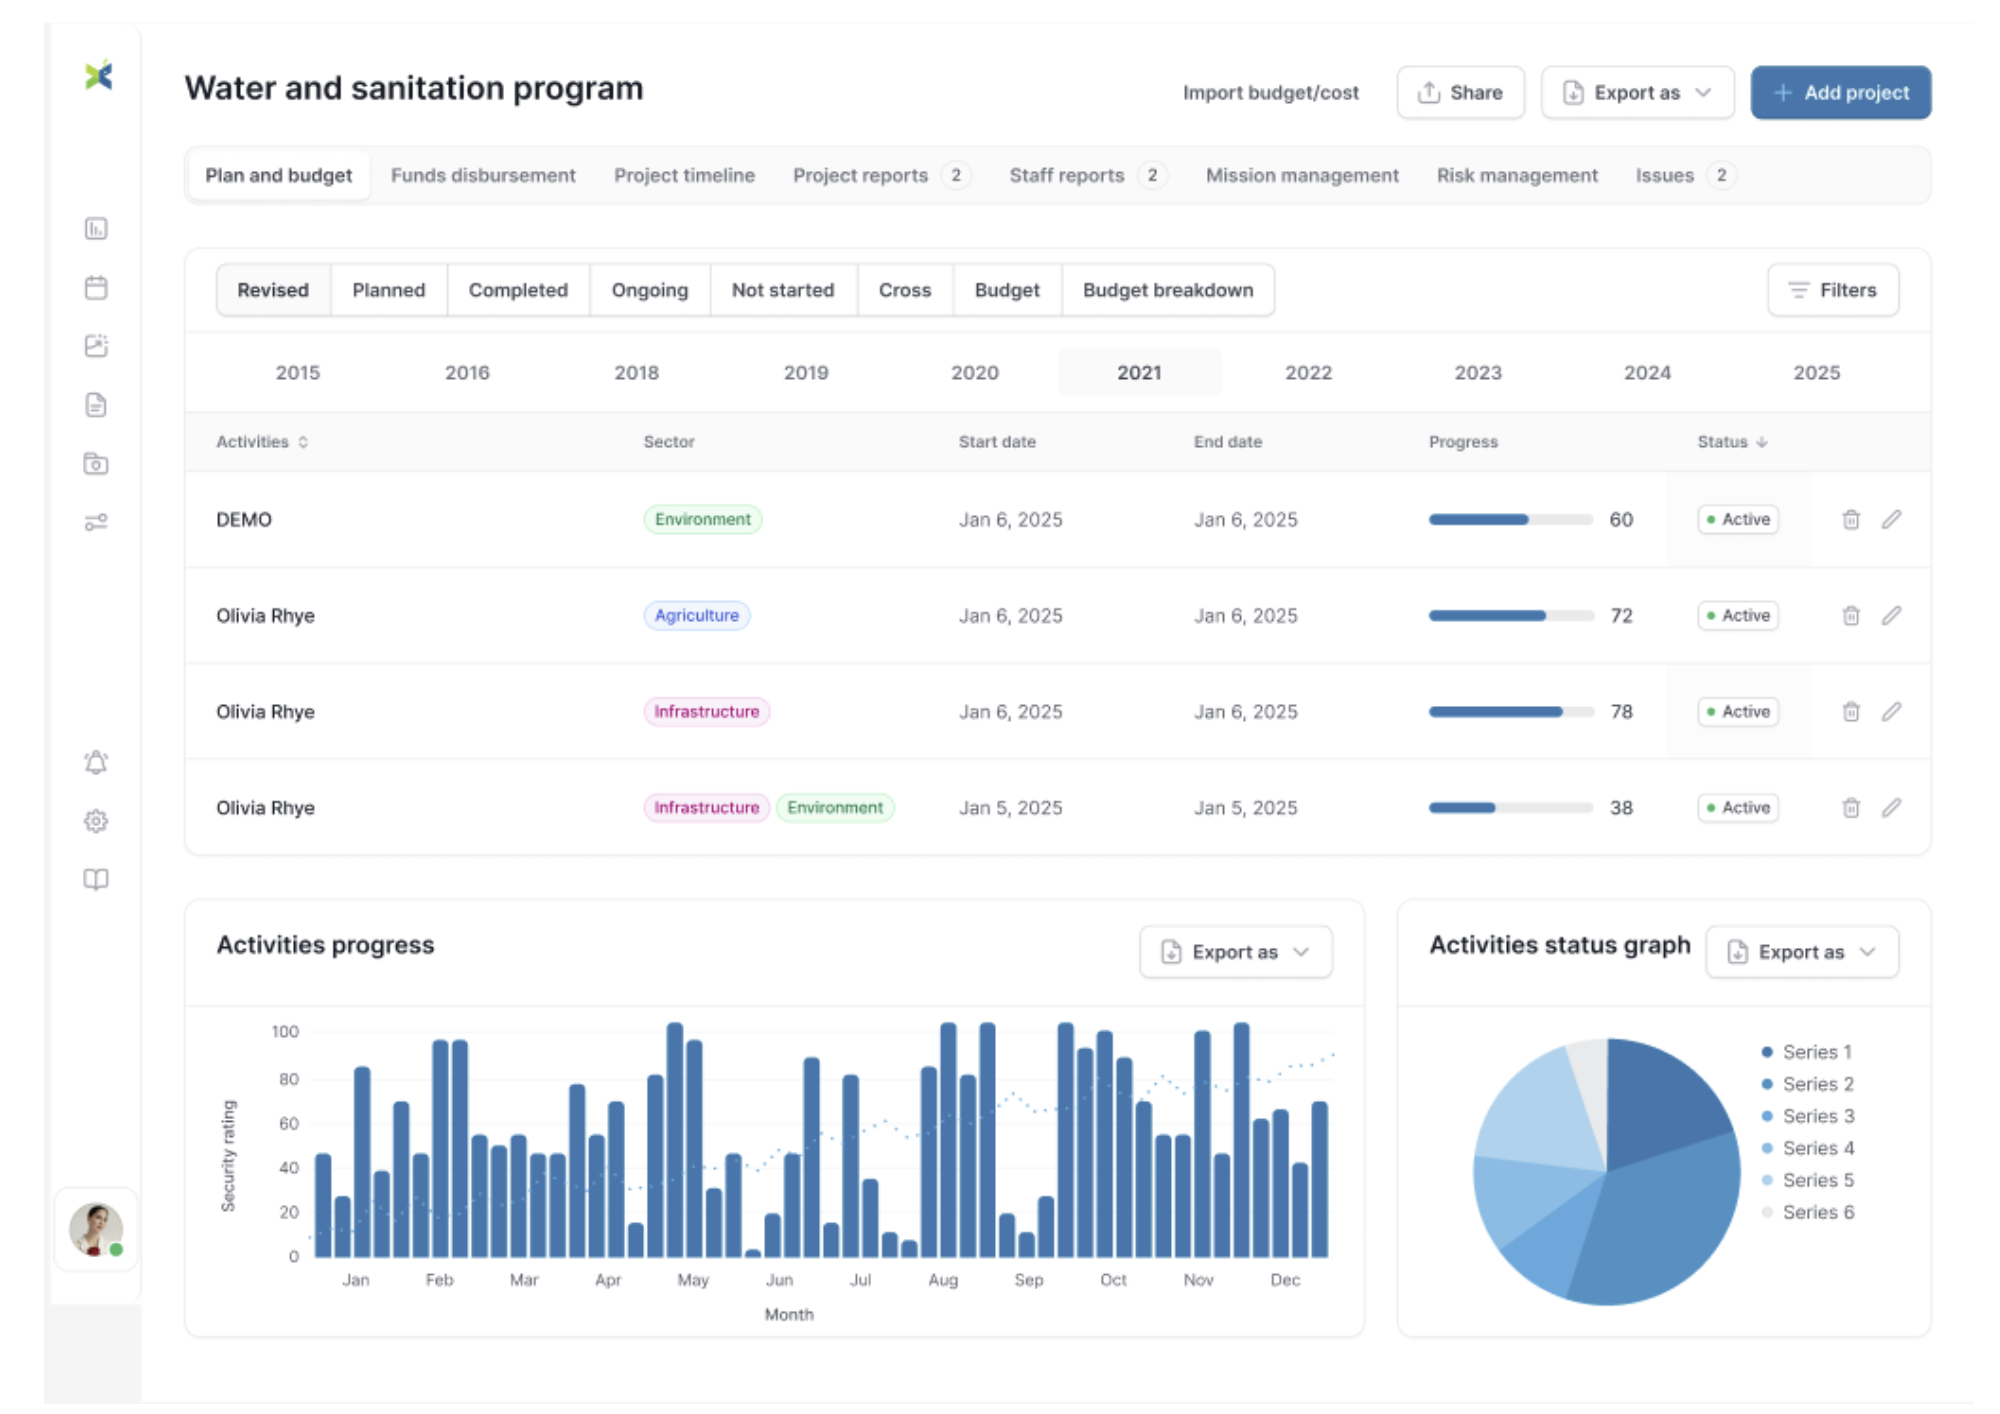Toggle the Completed activities filter
2000x1414 pixels.
[518, 290]
